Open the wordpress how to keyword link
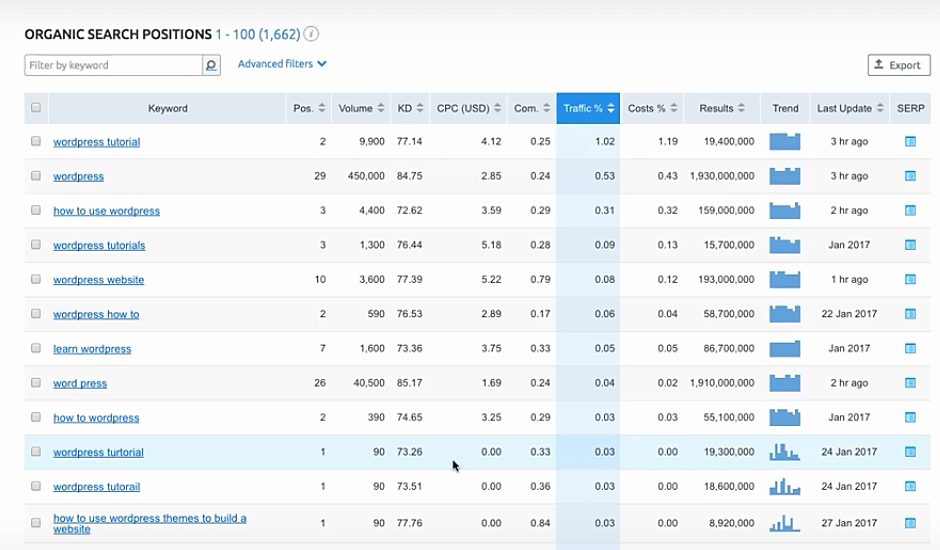 click(x=96, y=314)
